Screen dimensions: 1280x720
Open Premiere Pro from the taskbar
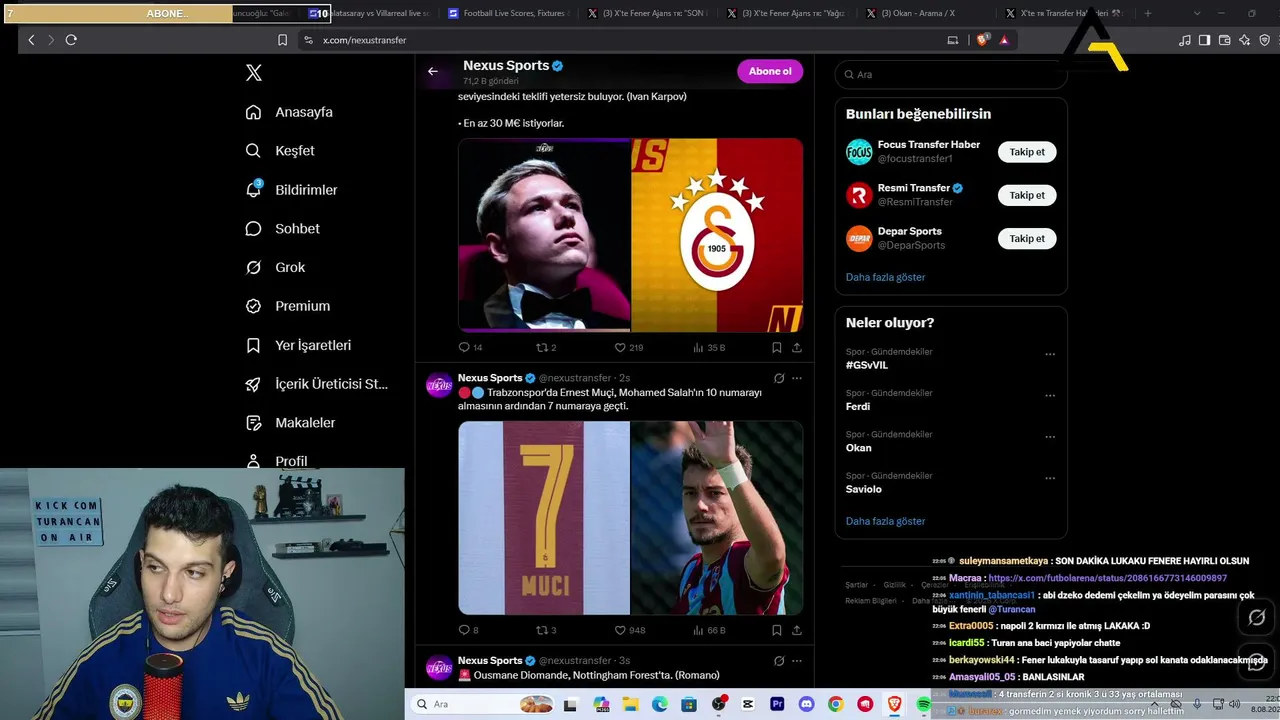[777, 704]
